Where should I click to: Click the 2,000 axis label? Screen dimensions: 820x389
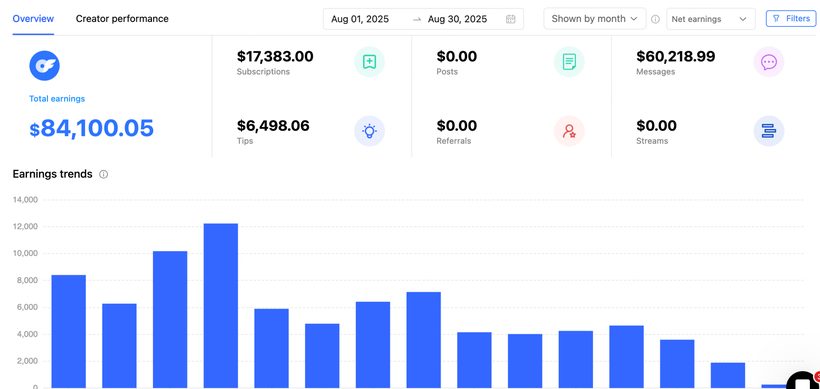(26, 361)
